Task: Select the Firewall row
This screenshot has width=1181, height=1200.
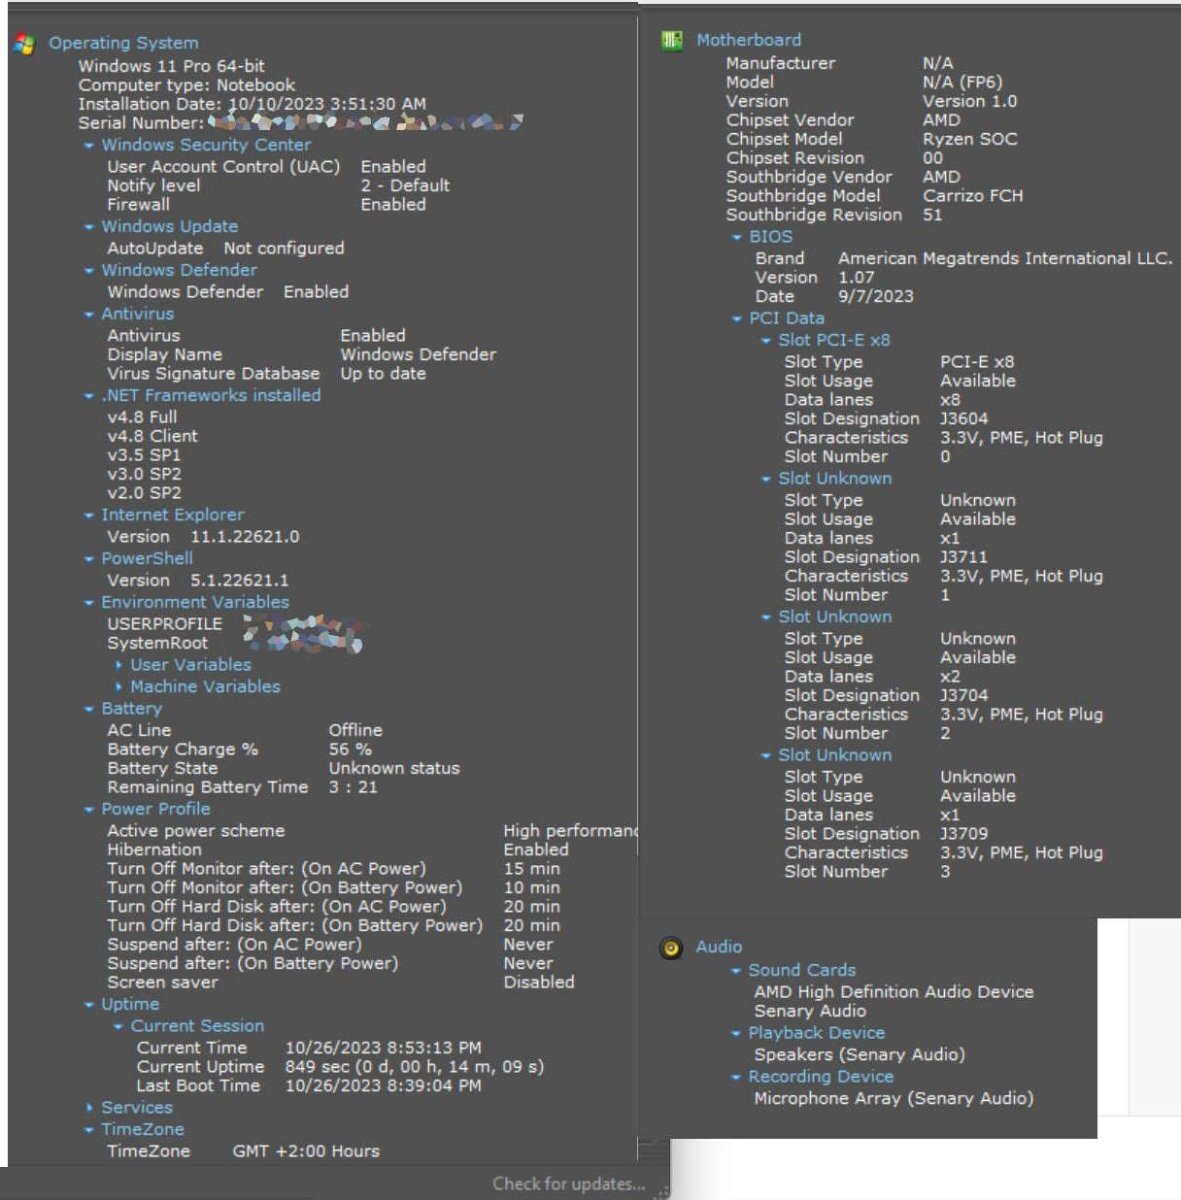Action: click(266, 206)
